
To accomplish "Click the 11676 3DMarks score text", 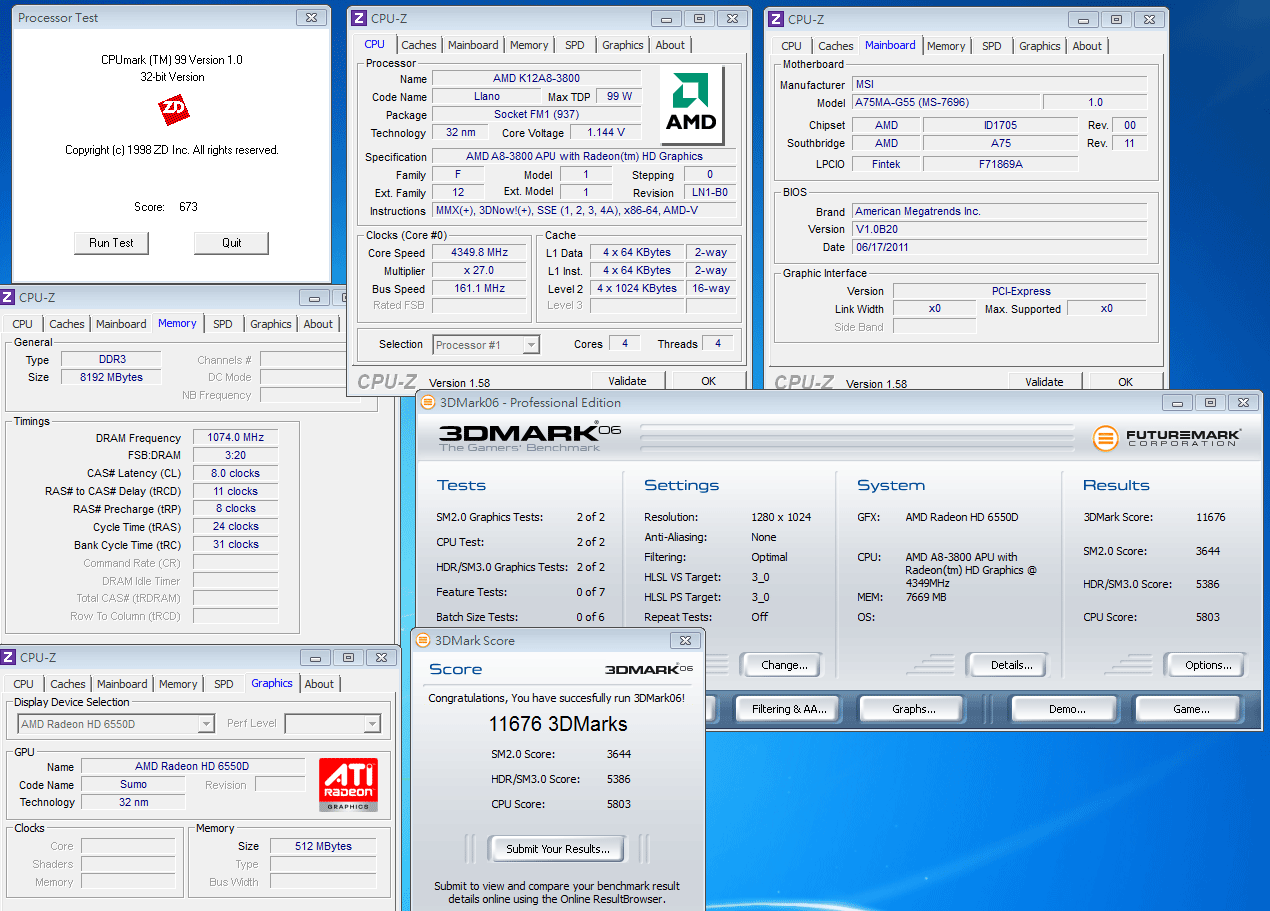I will [558, 724].
